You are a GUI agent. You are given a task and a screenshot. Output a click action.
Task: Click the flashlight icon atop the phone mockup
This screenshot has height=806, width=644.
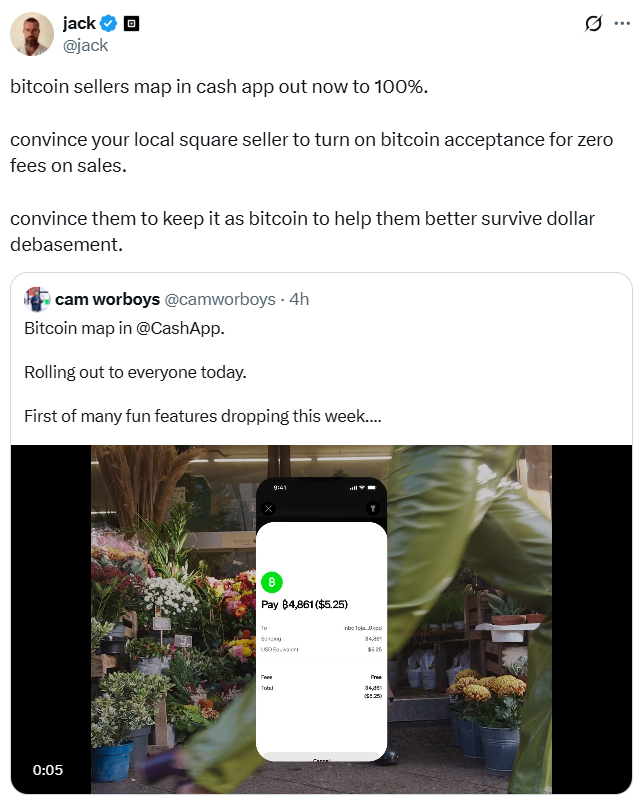[x=373, y=507]
